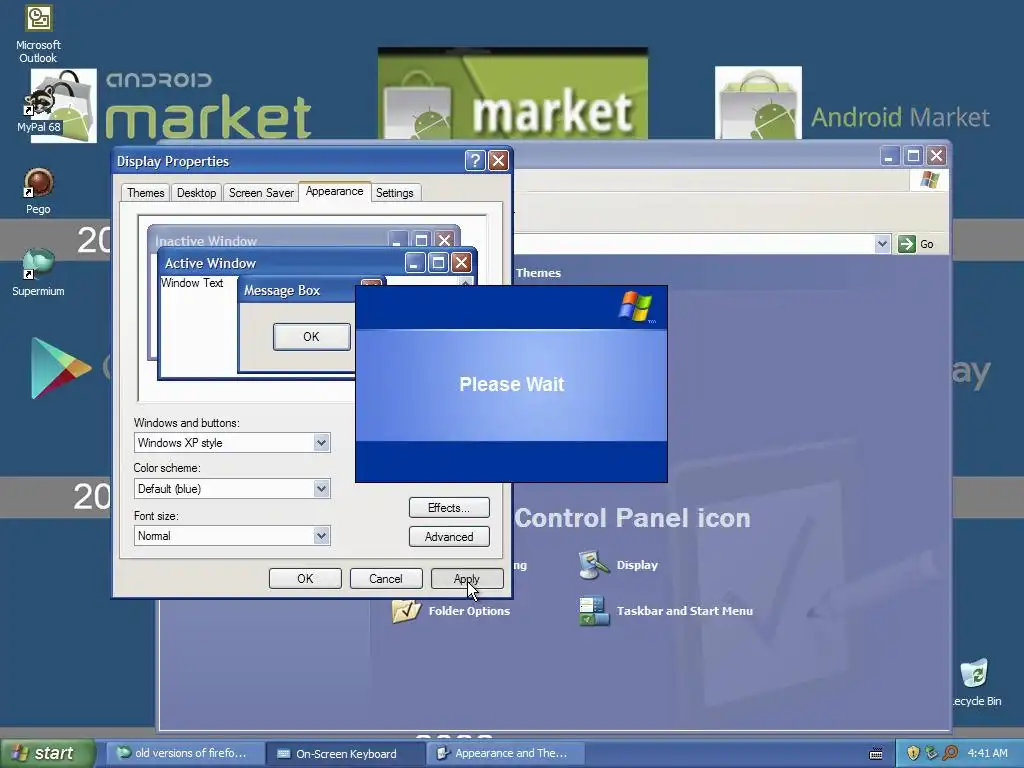The image size is (1024, 768).
Task: Click the Play Store triangle logo on desktop
Action: pyautogui.click(x=60, y=368)
